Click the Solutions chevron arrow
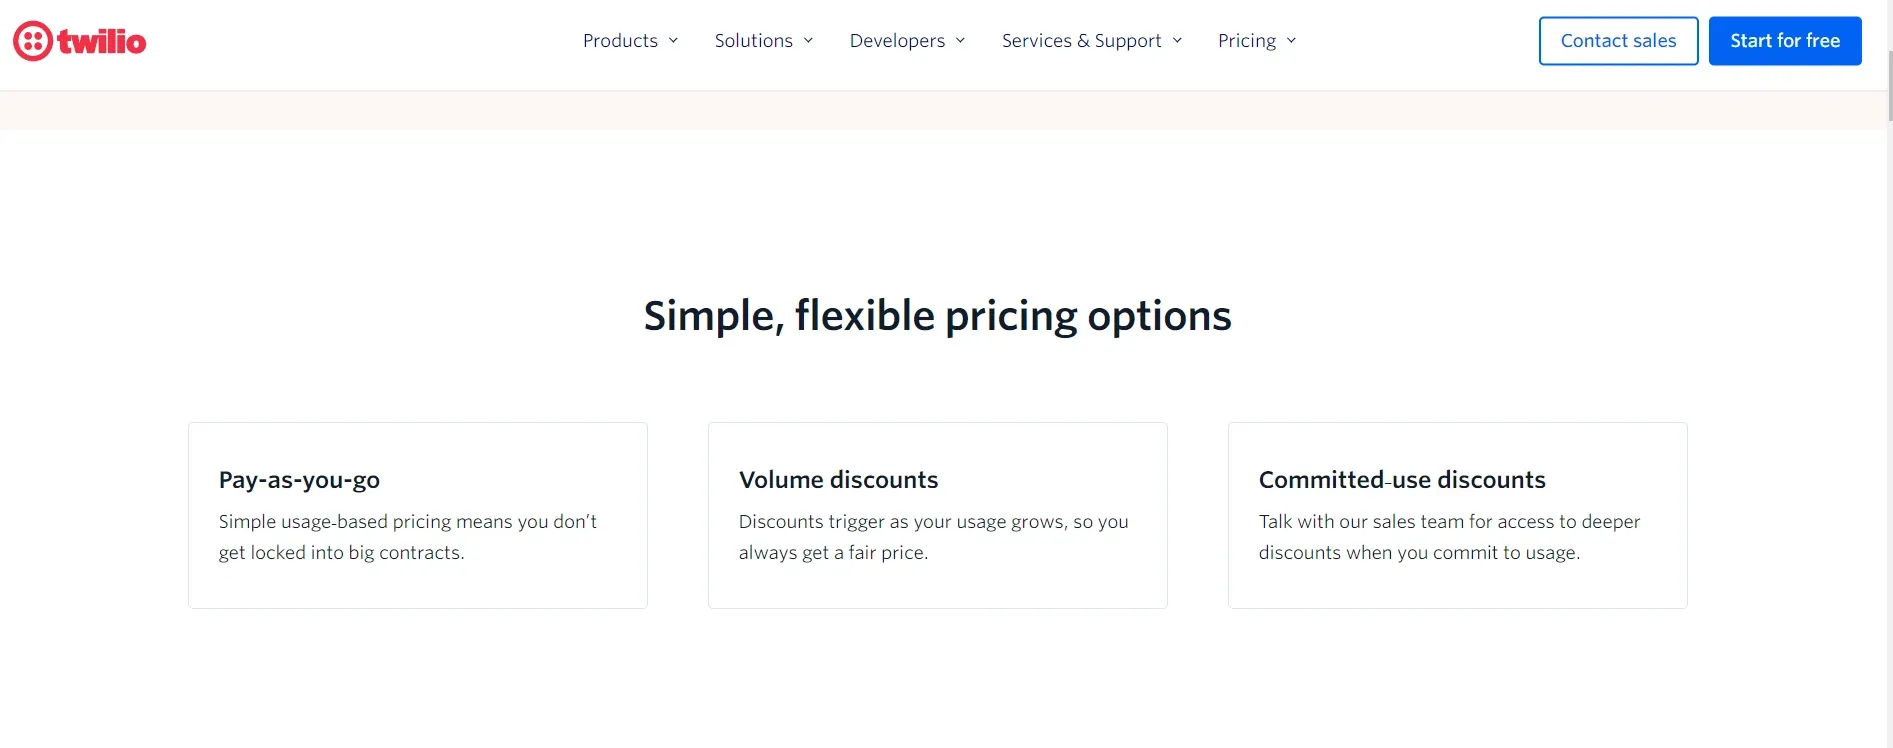The image size is (1893, 748). [808, 41]
